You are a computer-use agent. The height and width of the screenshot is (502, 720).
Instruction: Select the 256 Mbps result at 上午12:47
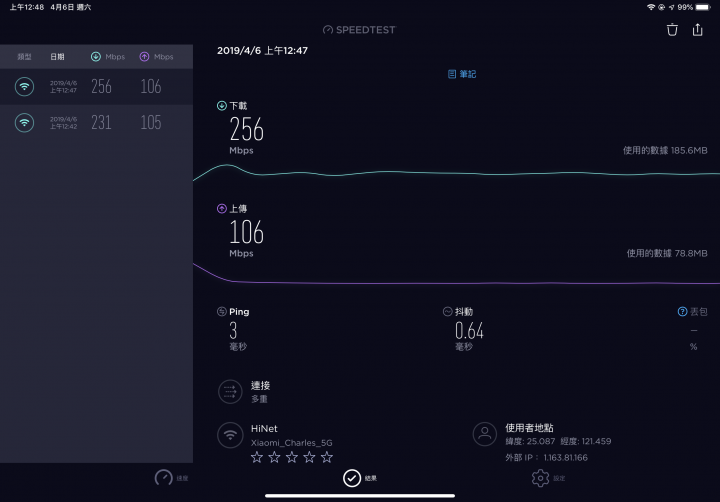coord(96,86)
